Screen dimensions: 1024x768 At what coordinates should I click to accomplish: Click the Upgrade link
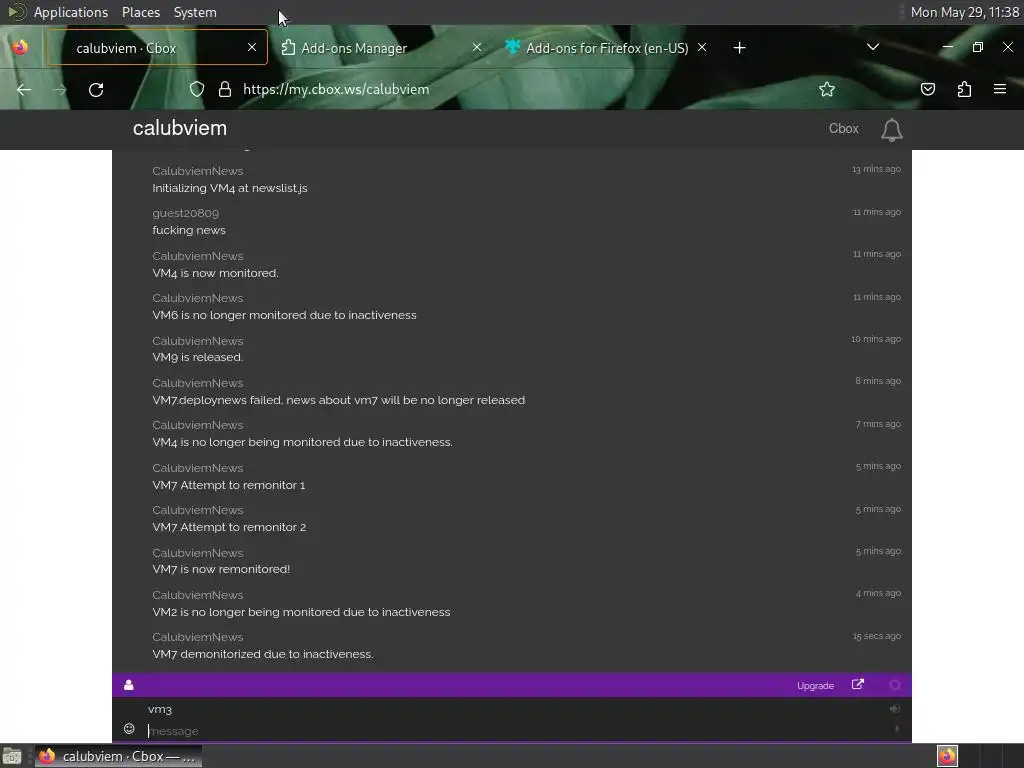[815, 686]
